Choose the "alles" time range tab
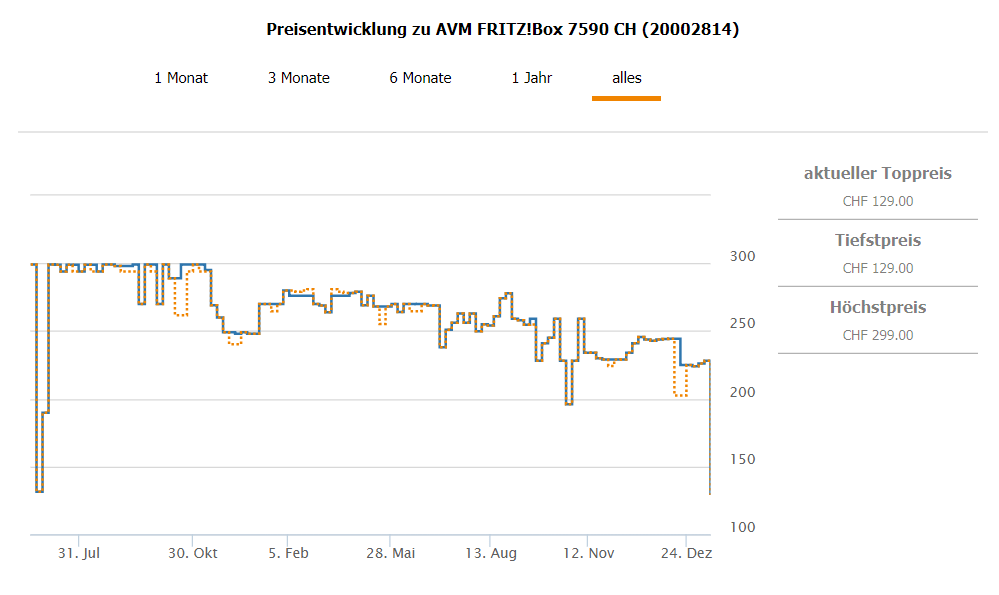The image size is (999, 595). (627, 78)
